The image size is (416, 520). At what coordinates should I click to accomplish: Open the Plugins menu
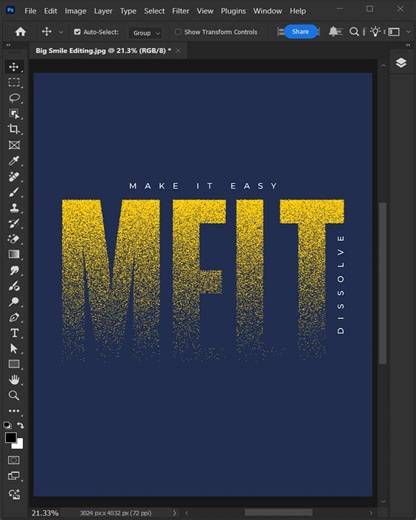[x=233, y=11]
